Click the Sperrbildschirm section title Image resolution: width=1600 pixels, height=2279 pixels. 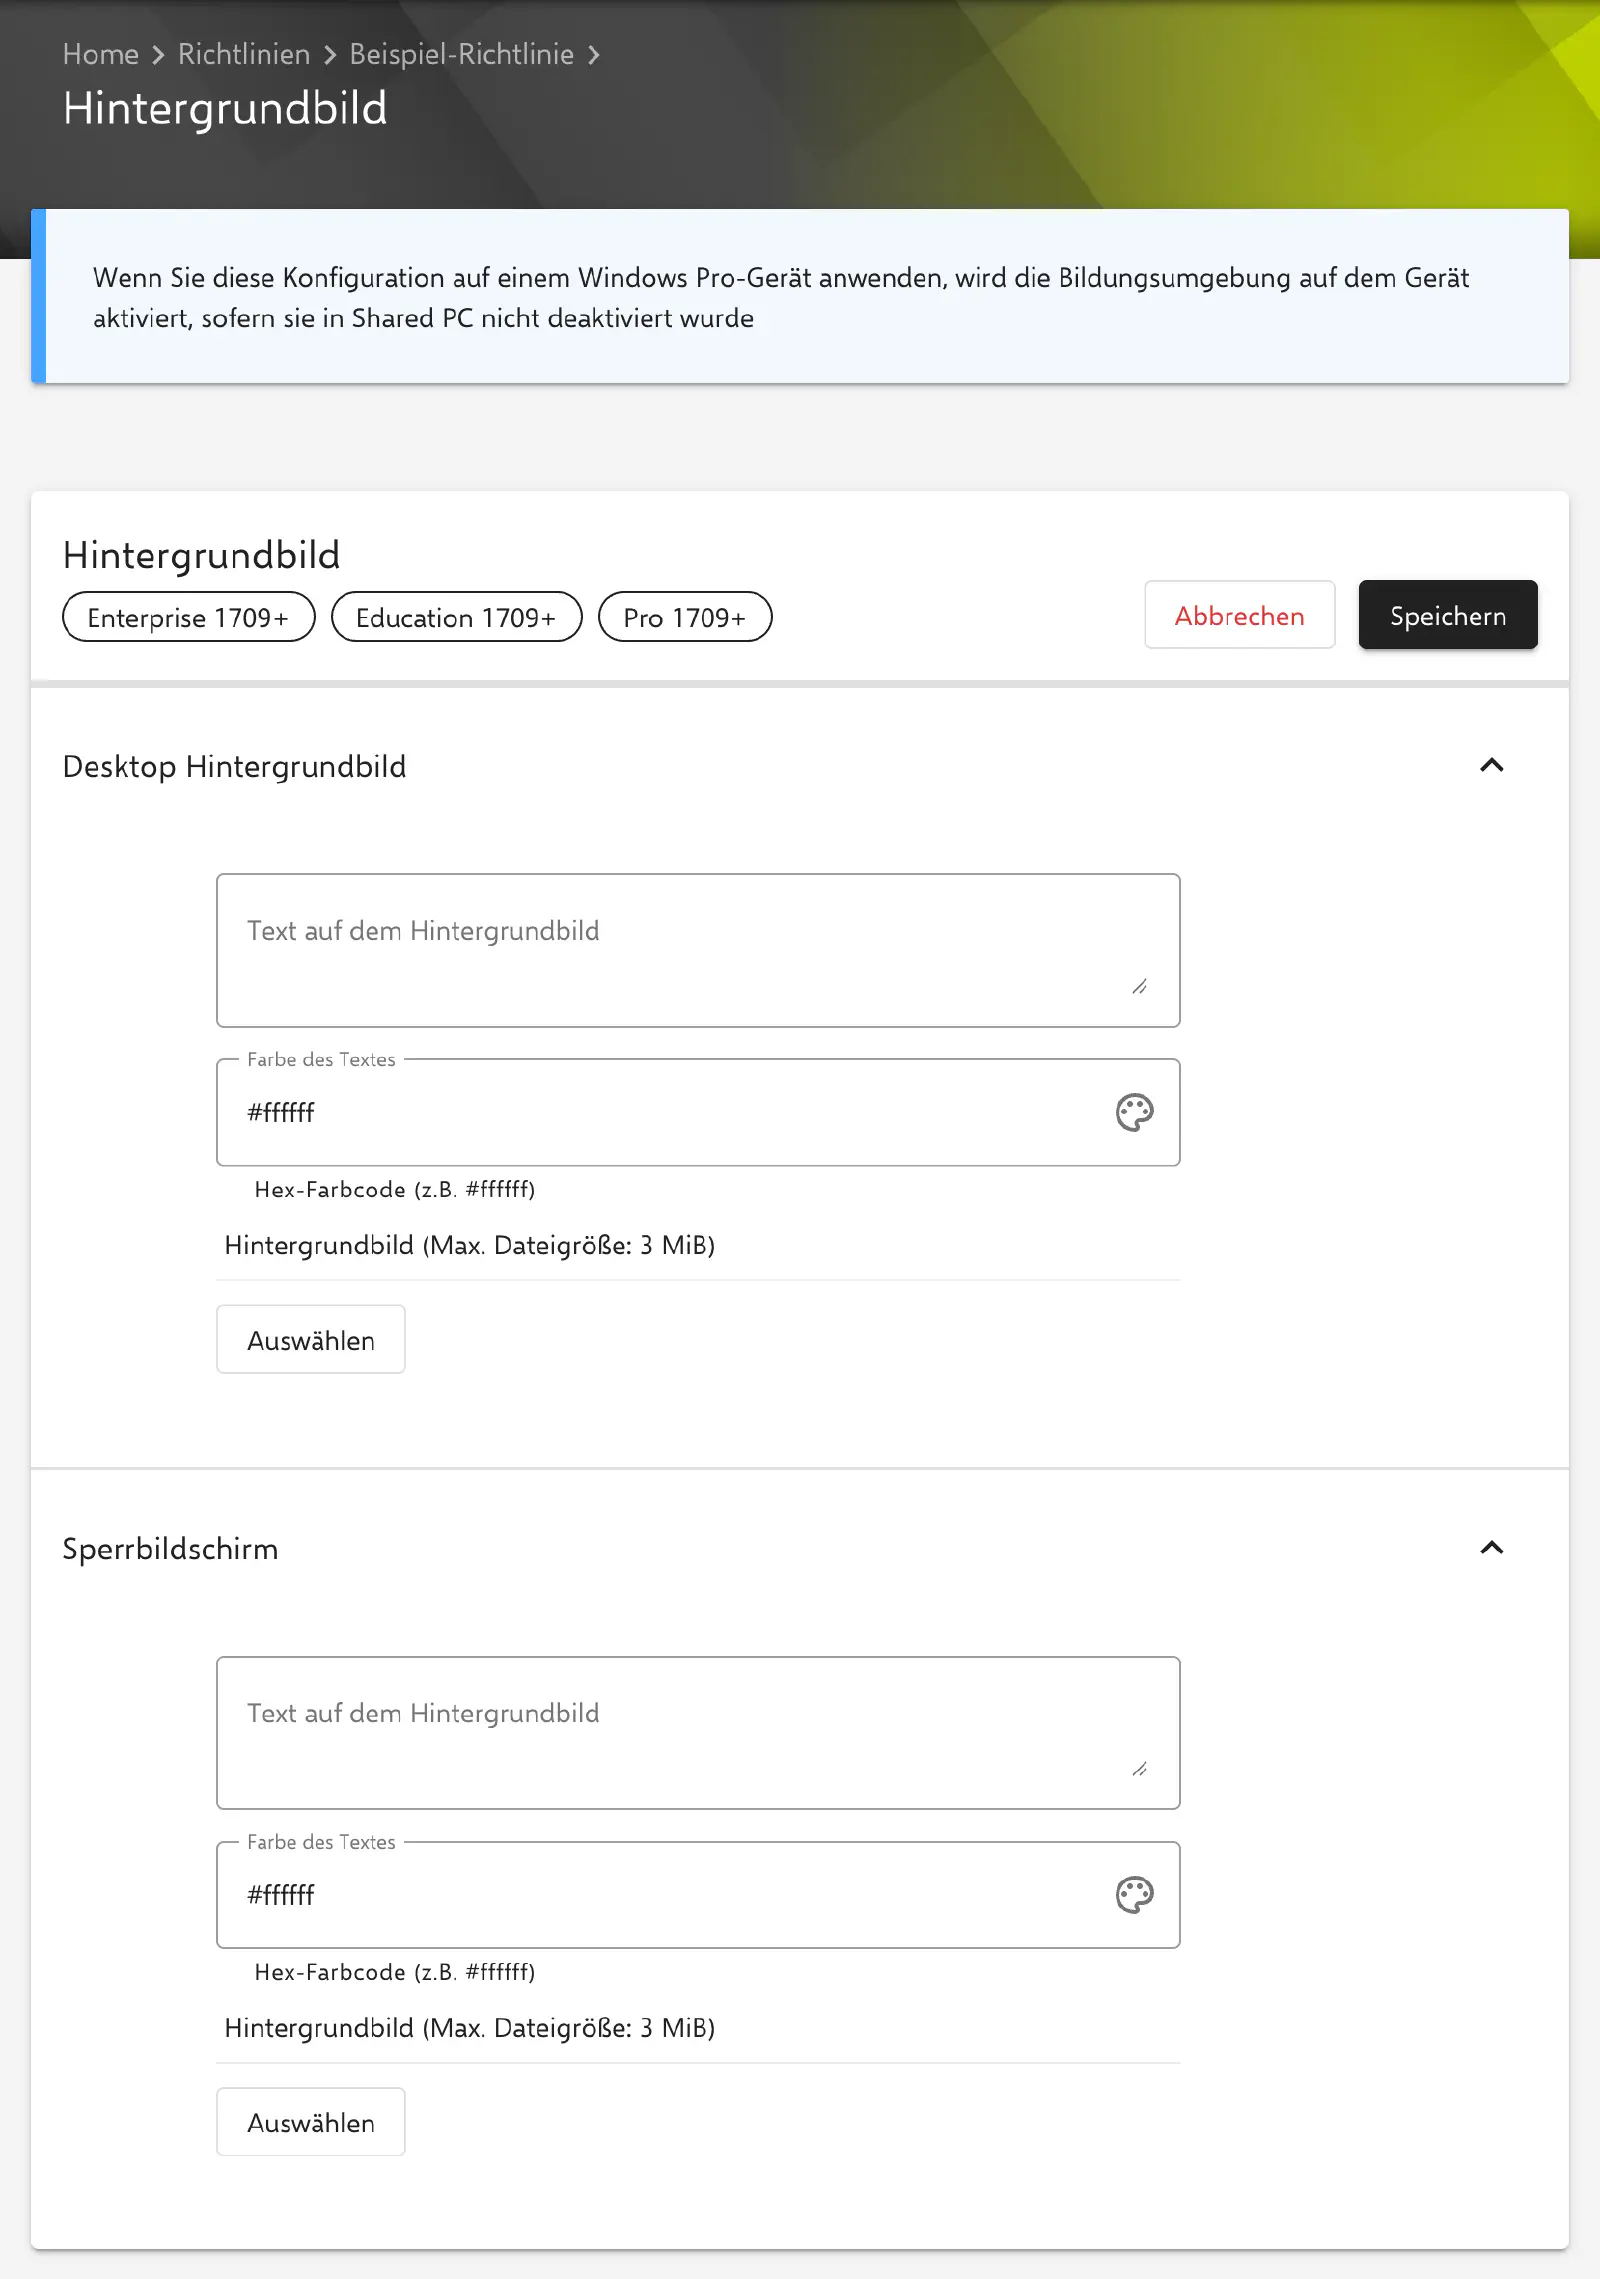pyautogui.click(x=170, y=1548)
